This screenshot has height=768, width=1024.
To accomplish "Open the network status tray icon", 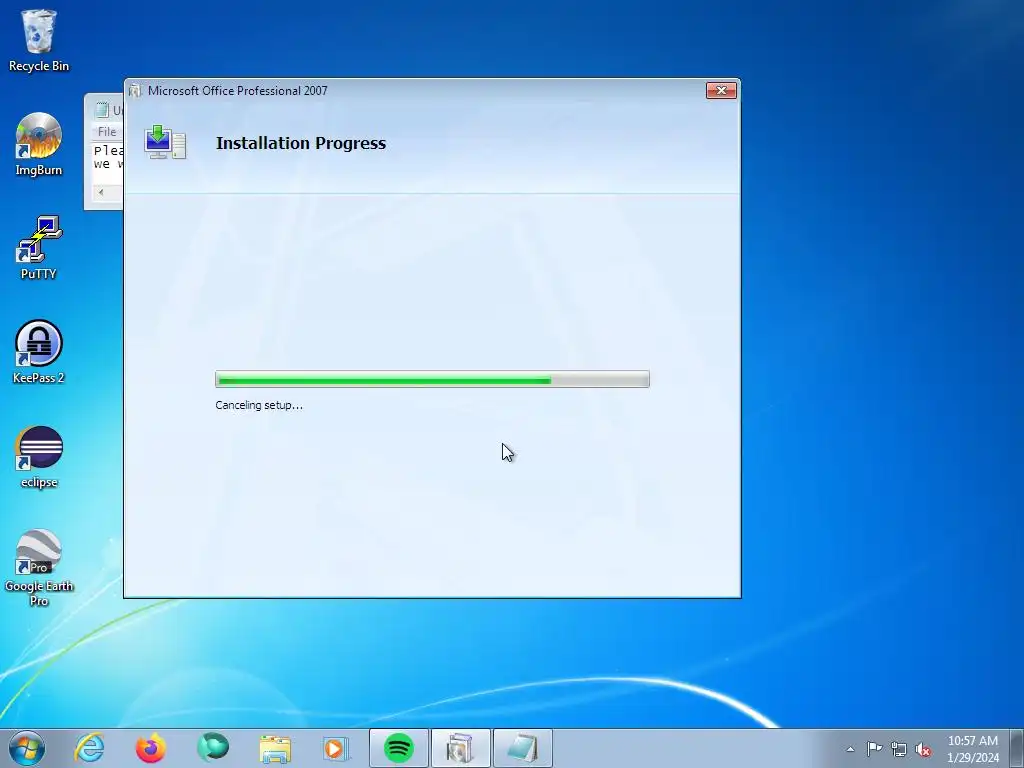I will 899,749.
